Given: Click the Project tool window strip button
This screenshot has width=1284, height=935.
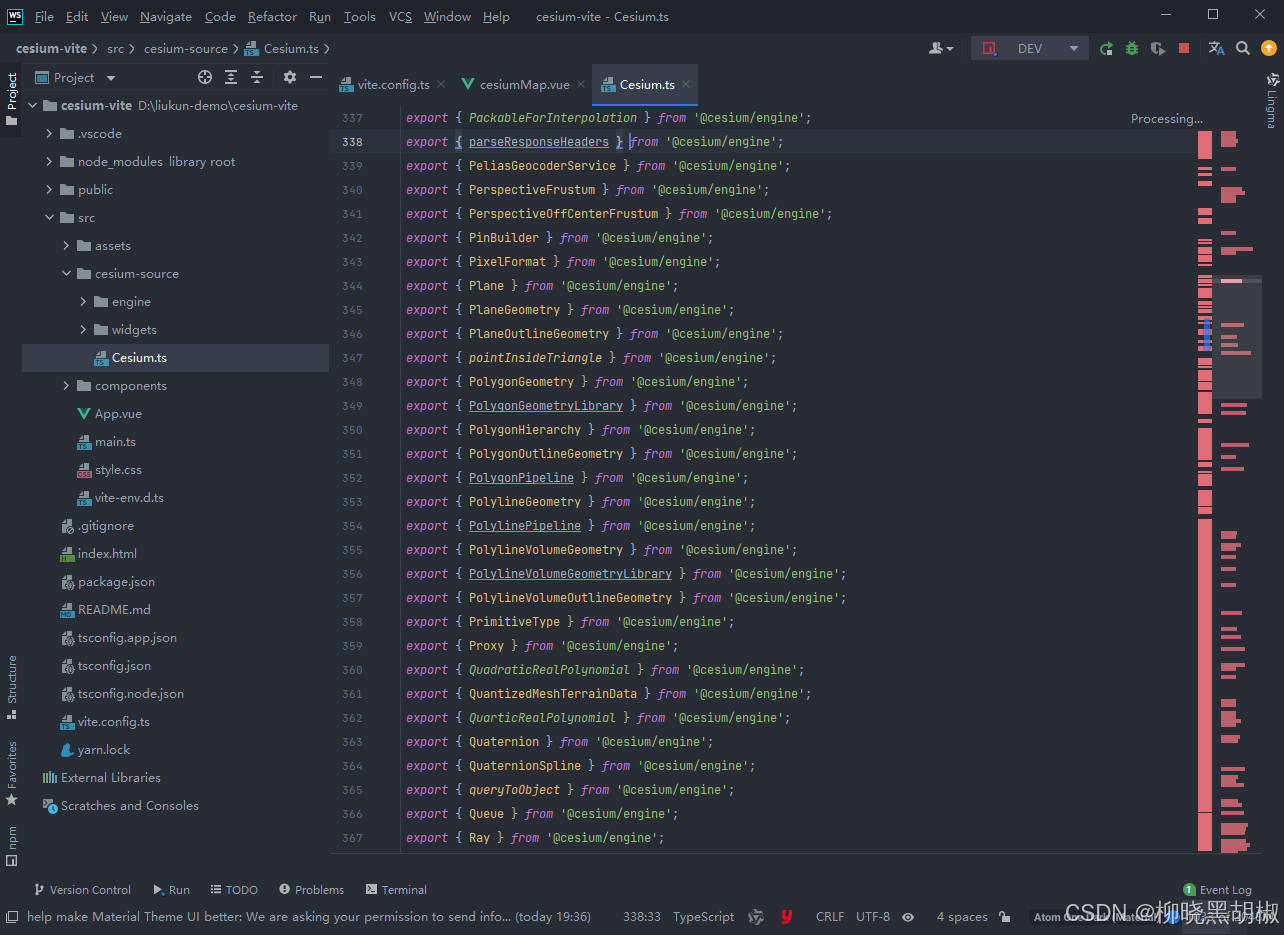Looking at the screenshot, I should (11, 100).
